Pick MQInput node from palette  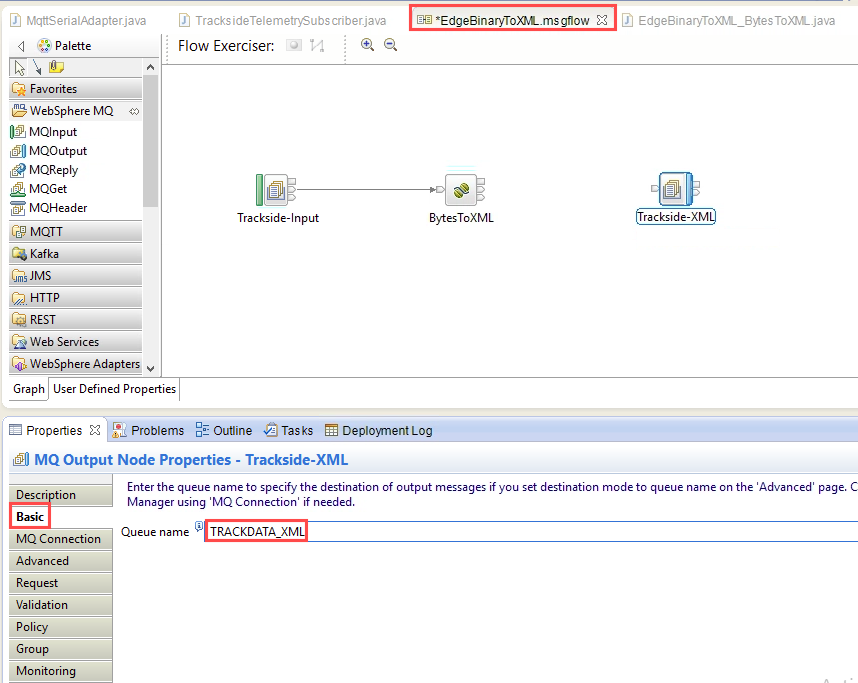[44, 132]
